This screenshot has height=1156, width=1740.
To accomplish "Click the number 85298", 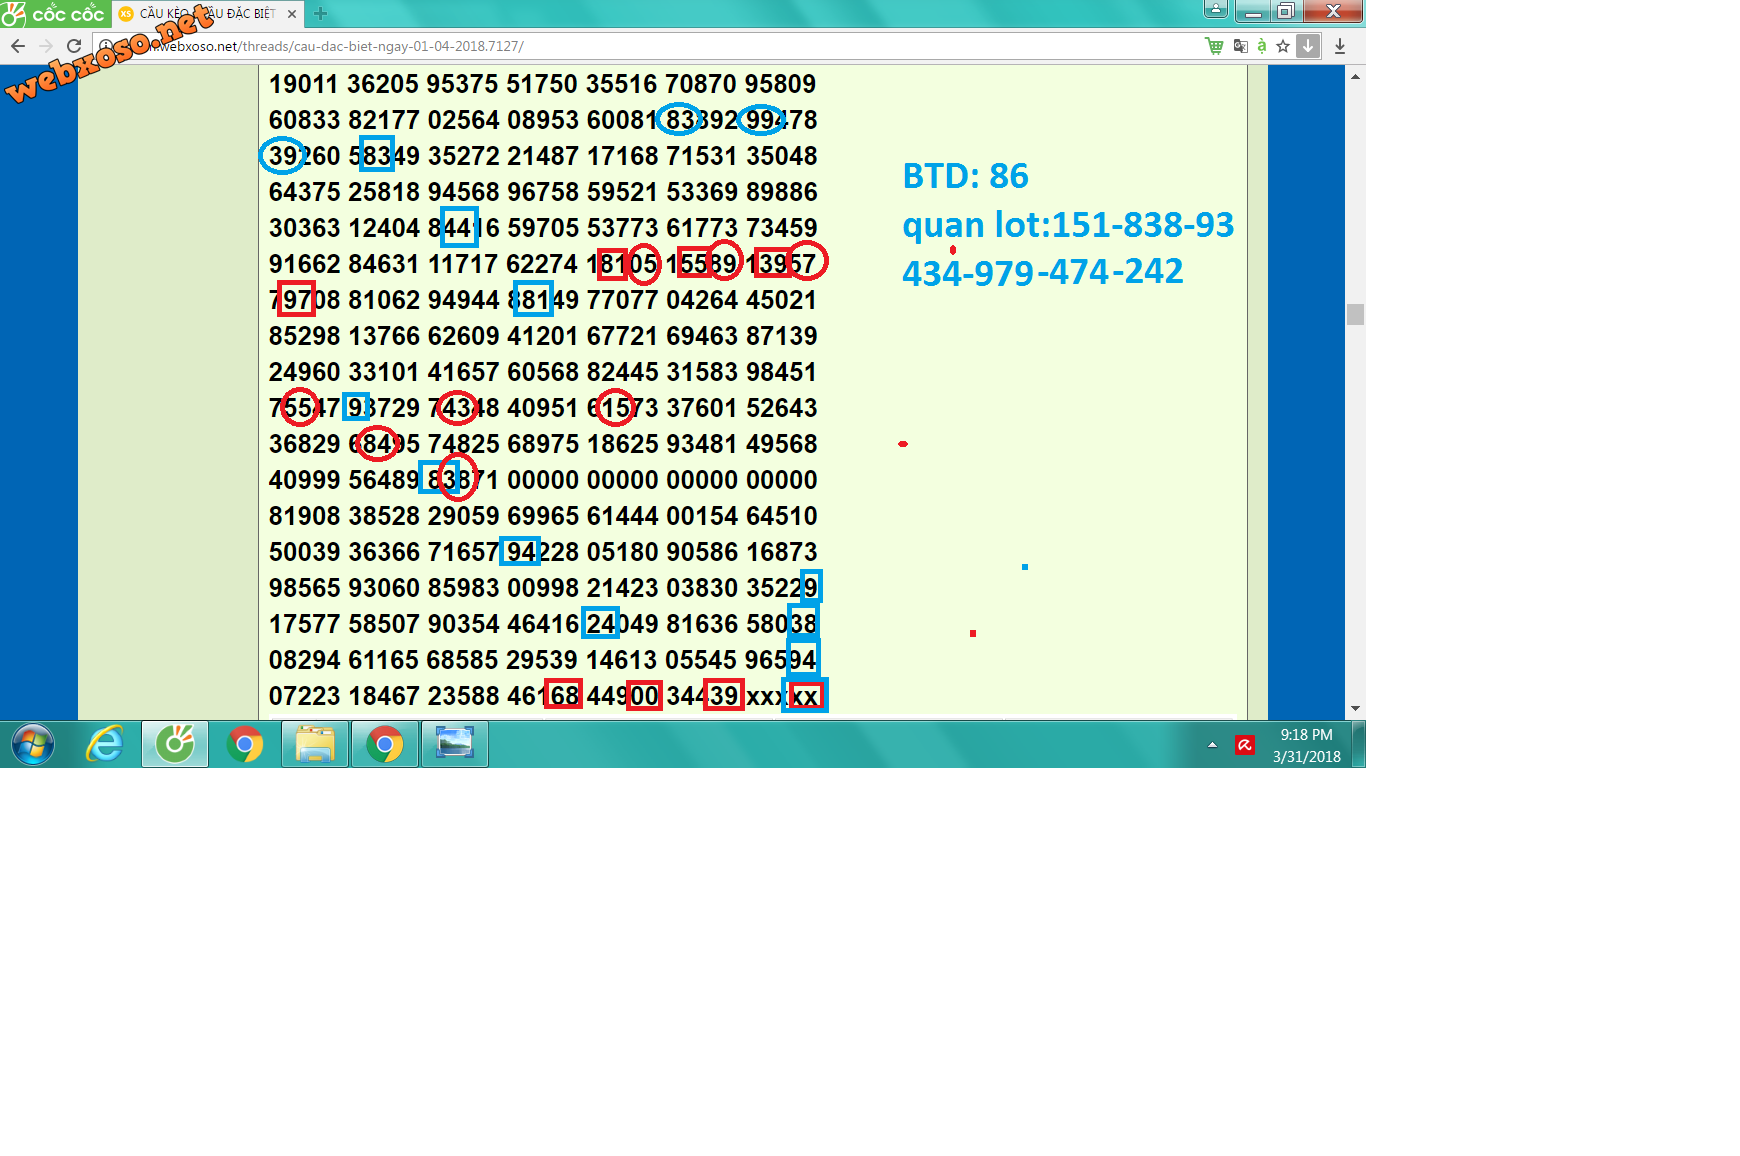I will (x=305, y=336).
